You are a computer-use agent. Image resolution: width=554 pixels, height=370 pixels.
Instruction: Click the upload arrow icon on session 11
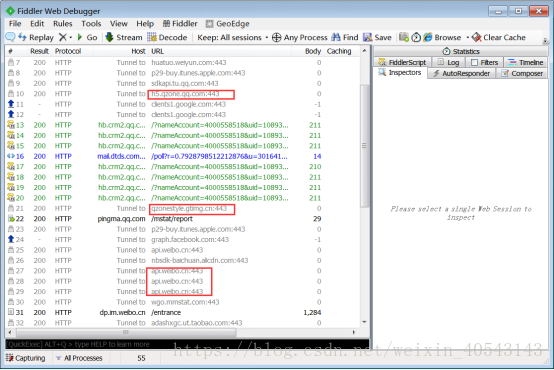(11, 104)
